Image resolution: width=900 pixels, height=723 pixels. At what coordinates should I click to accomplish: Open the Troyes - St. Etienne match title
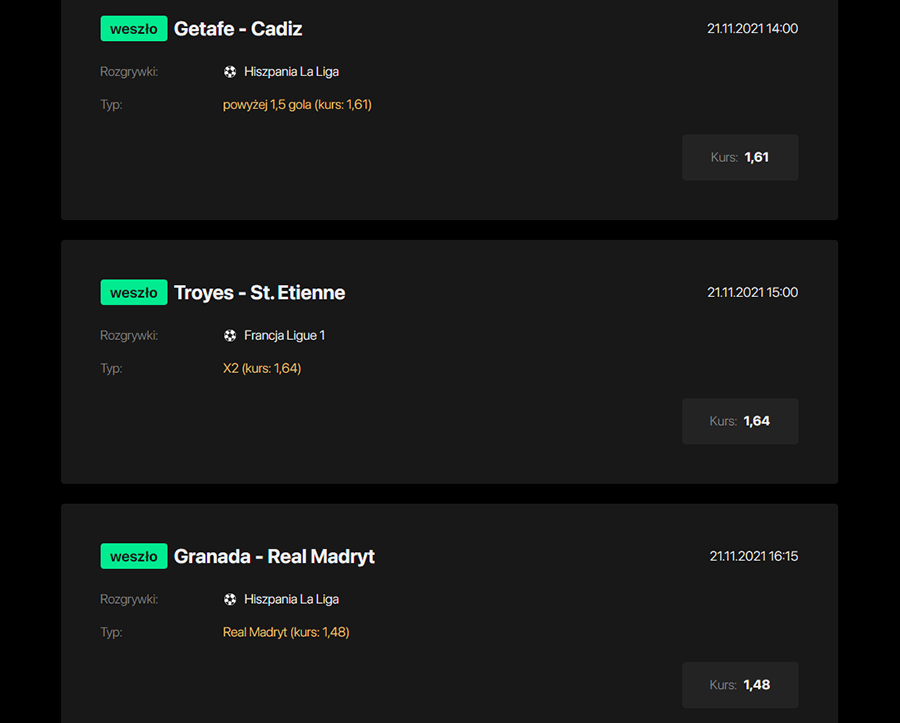[259, 293]
